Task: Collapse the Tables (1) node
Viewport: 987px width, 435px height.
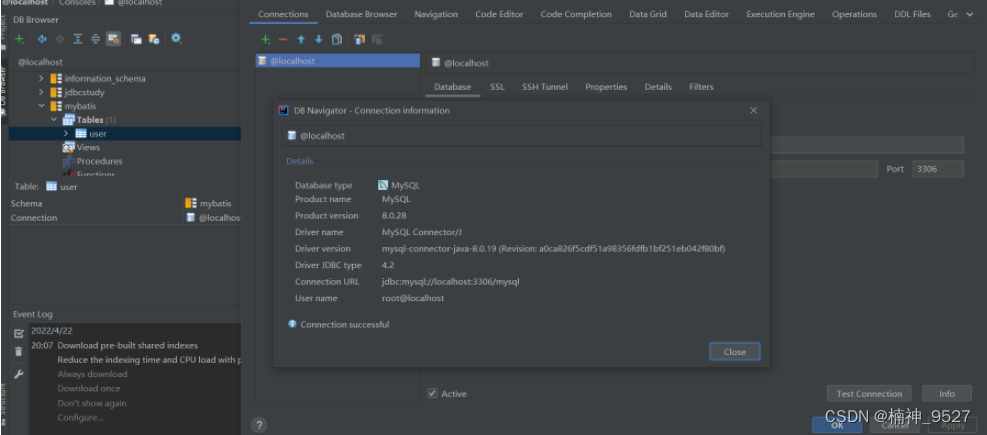Action: (54, 120)
